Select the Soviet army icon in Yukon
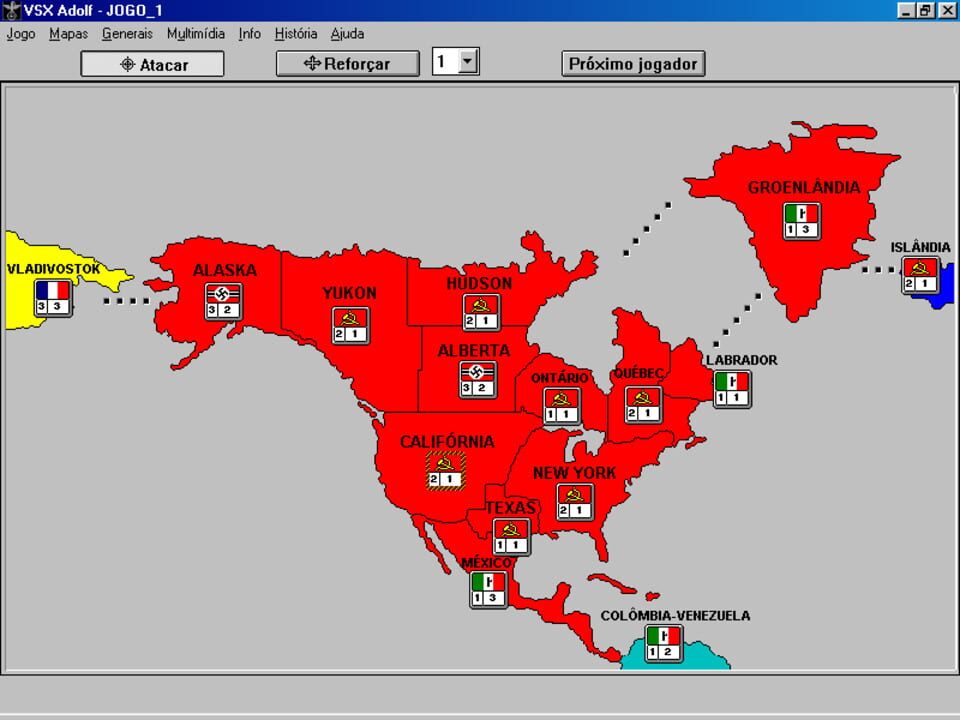Image resolution: width=960 pixels, height=720 pixels. pyautogui.click(x=351, y=326)
